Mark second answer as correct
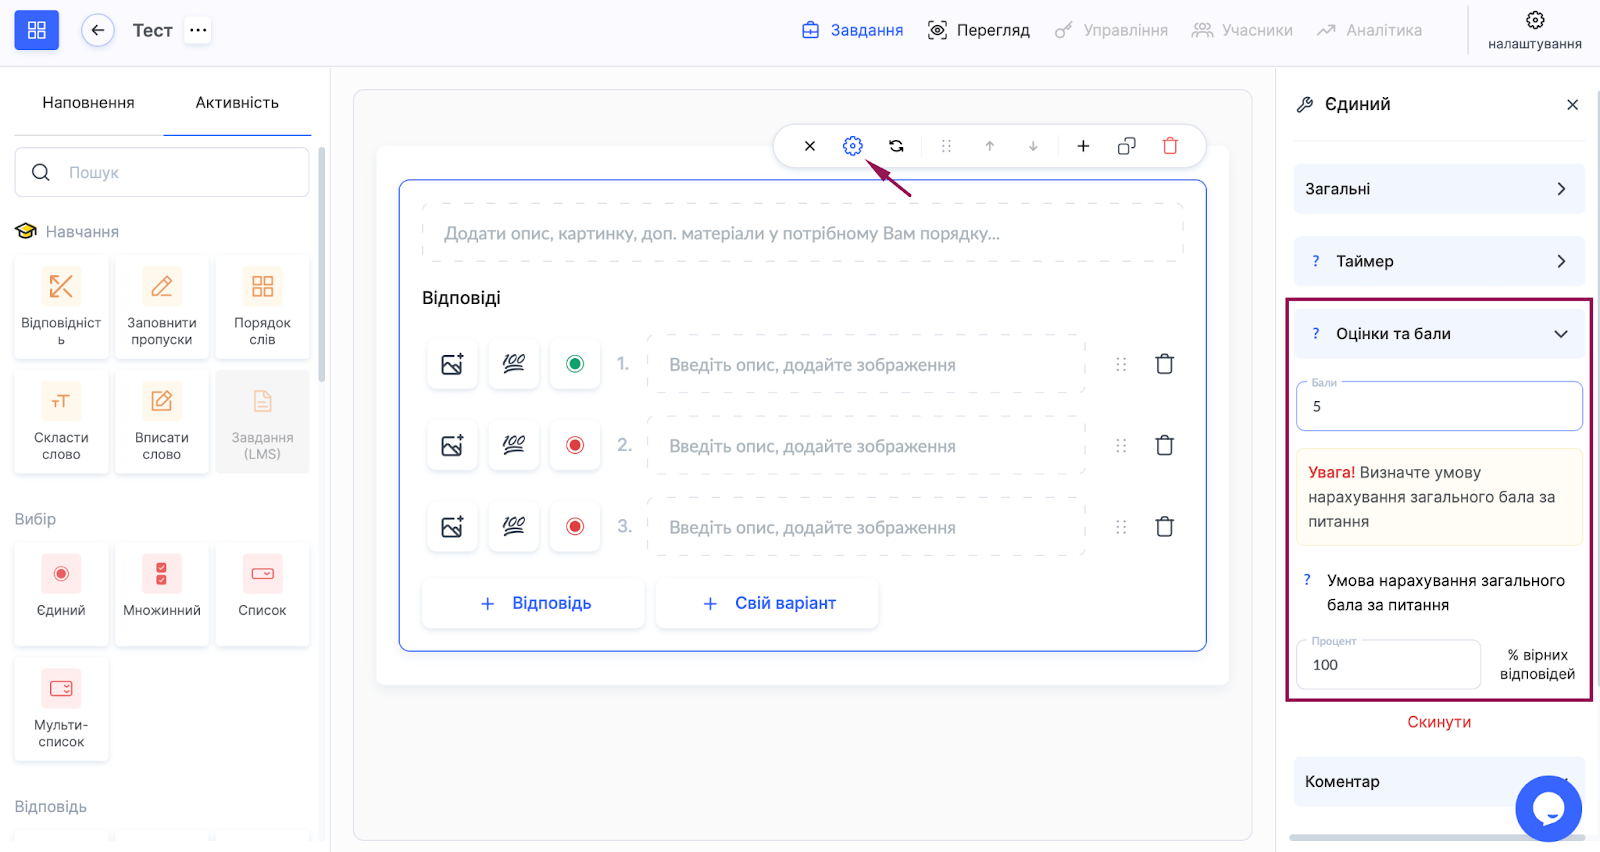The image size is (1600, 852). tap(575, 445)
